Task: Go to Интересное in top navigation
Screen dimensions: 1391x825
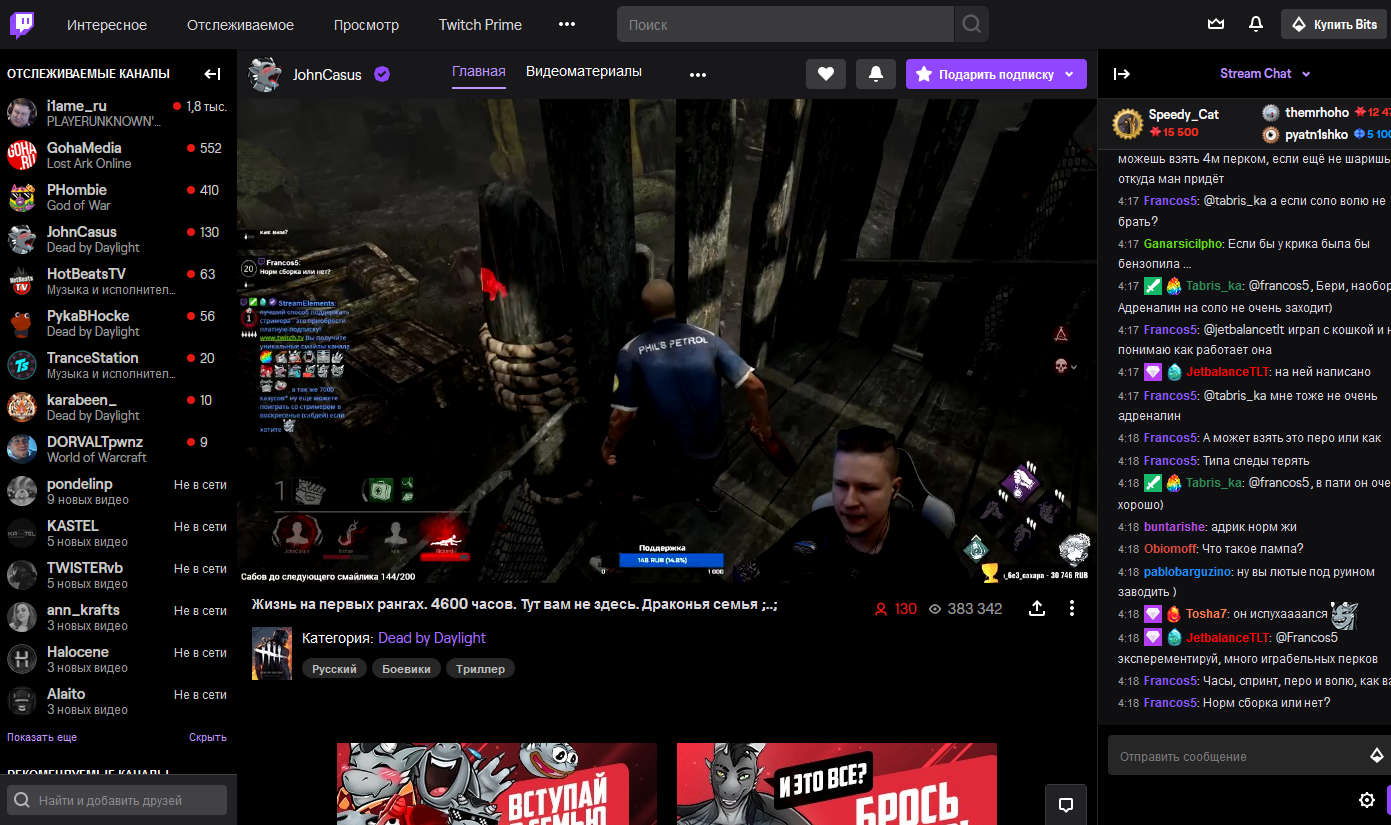Action: pos(107,25)
